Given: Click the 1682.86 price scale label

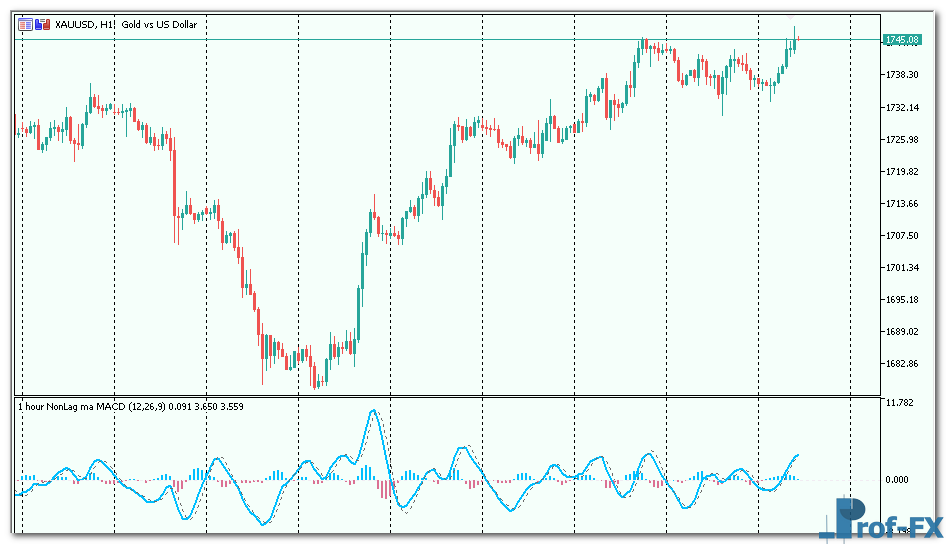Looking at the screenshot, I should click(902, 364).
